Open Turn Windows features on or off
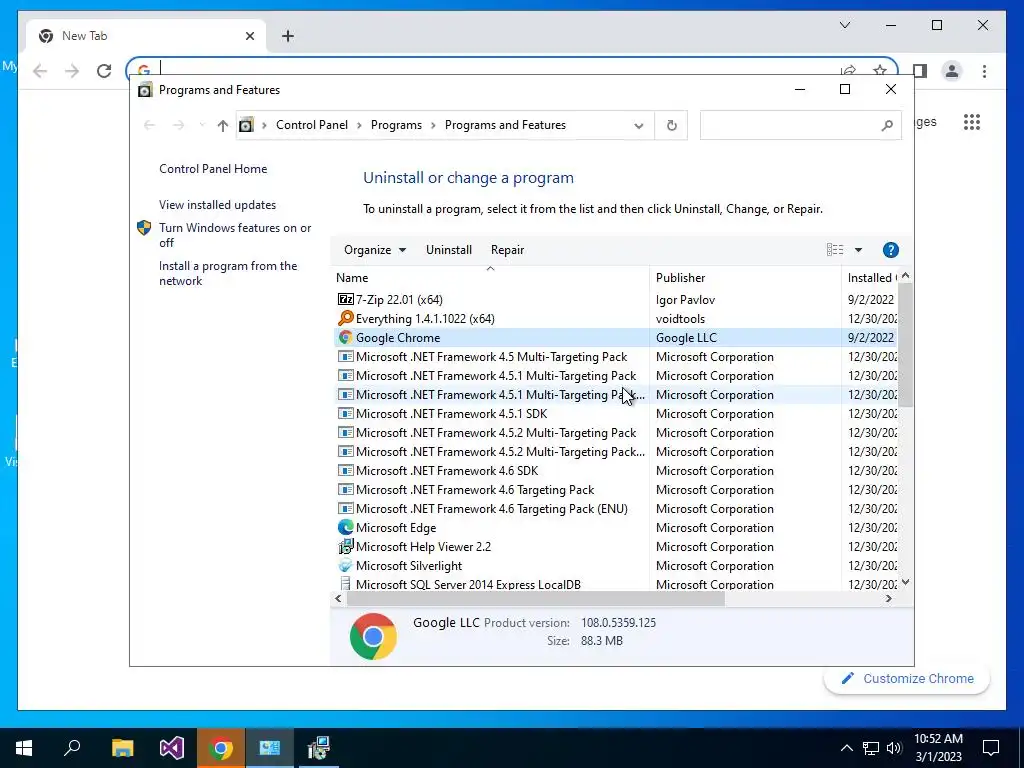 (x=235, y=235)
